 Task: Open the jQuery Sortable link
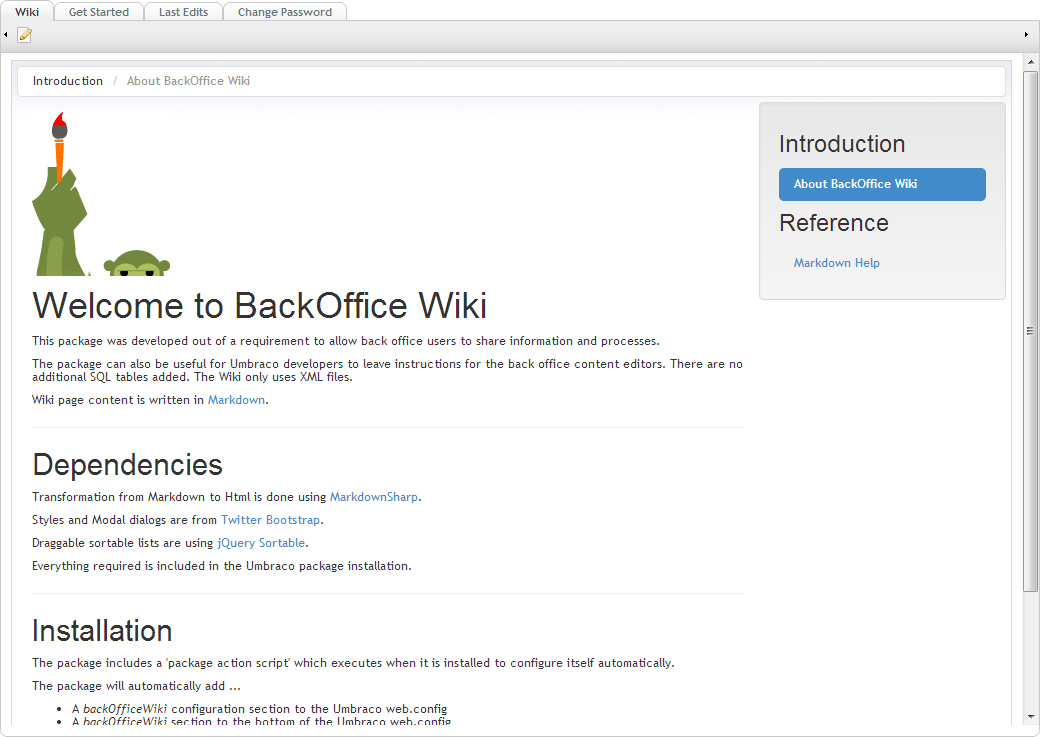point(261,543)
